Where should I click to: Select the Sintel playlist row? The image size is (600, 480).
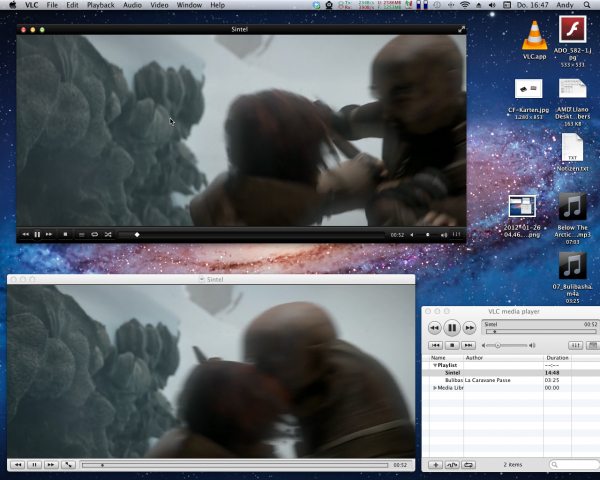[x=511, y=372]
